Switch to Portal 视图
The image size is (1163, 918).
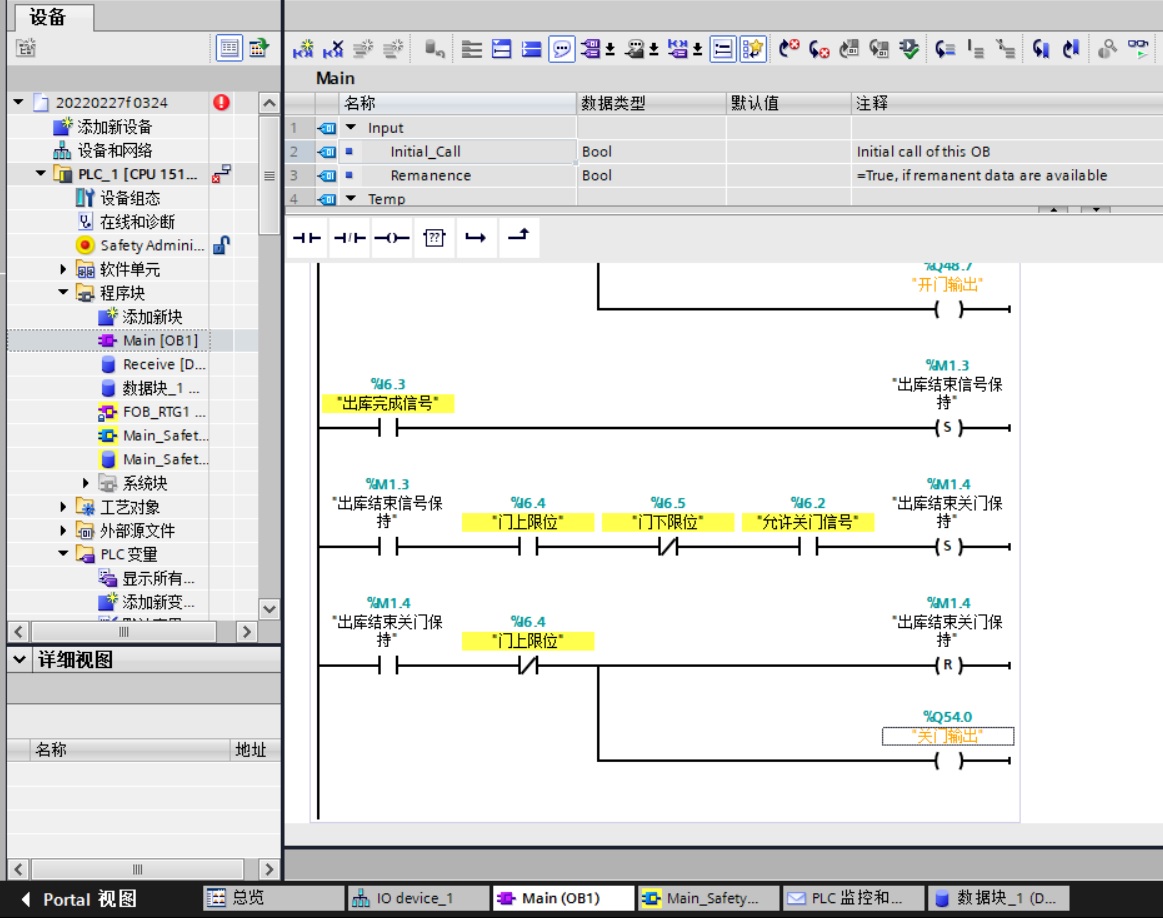click(x=79, y=899)
